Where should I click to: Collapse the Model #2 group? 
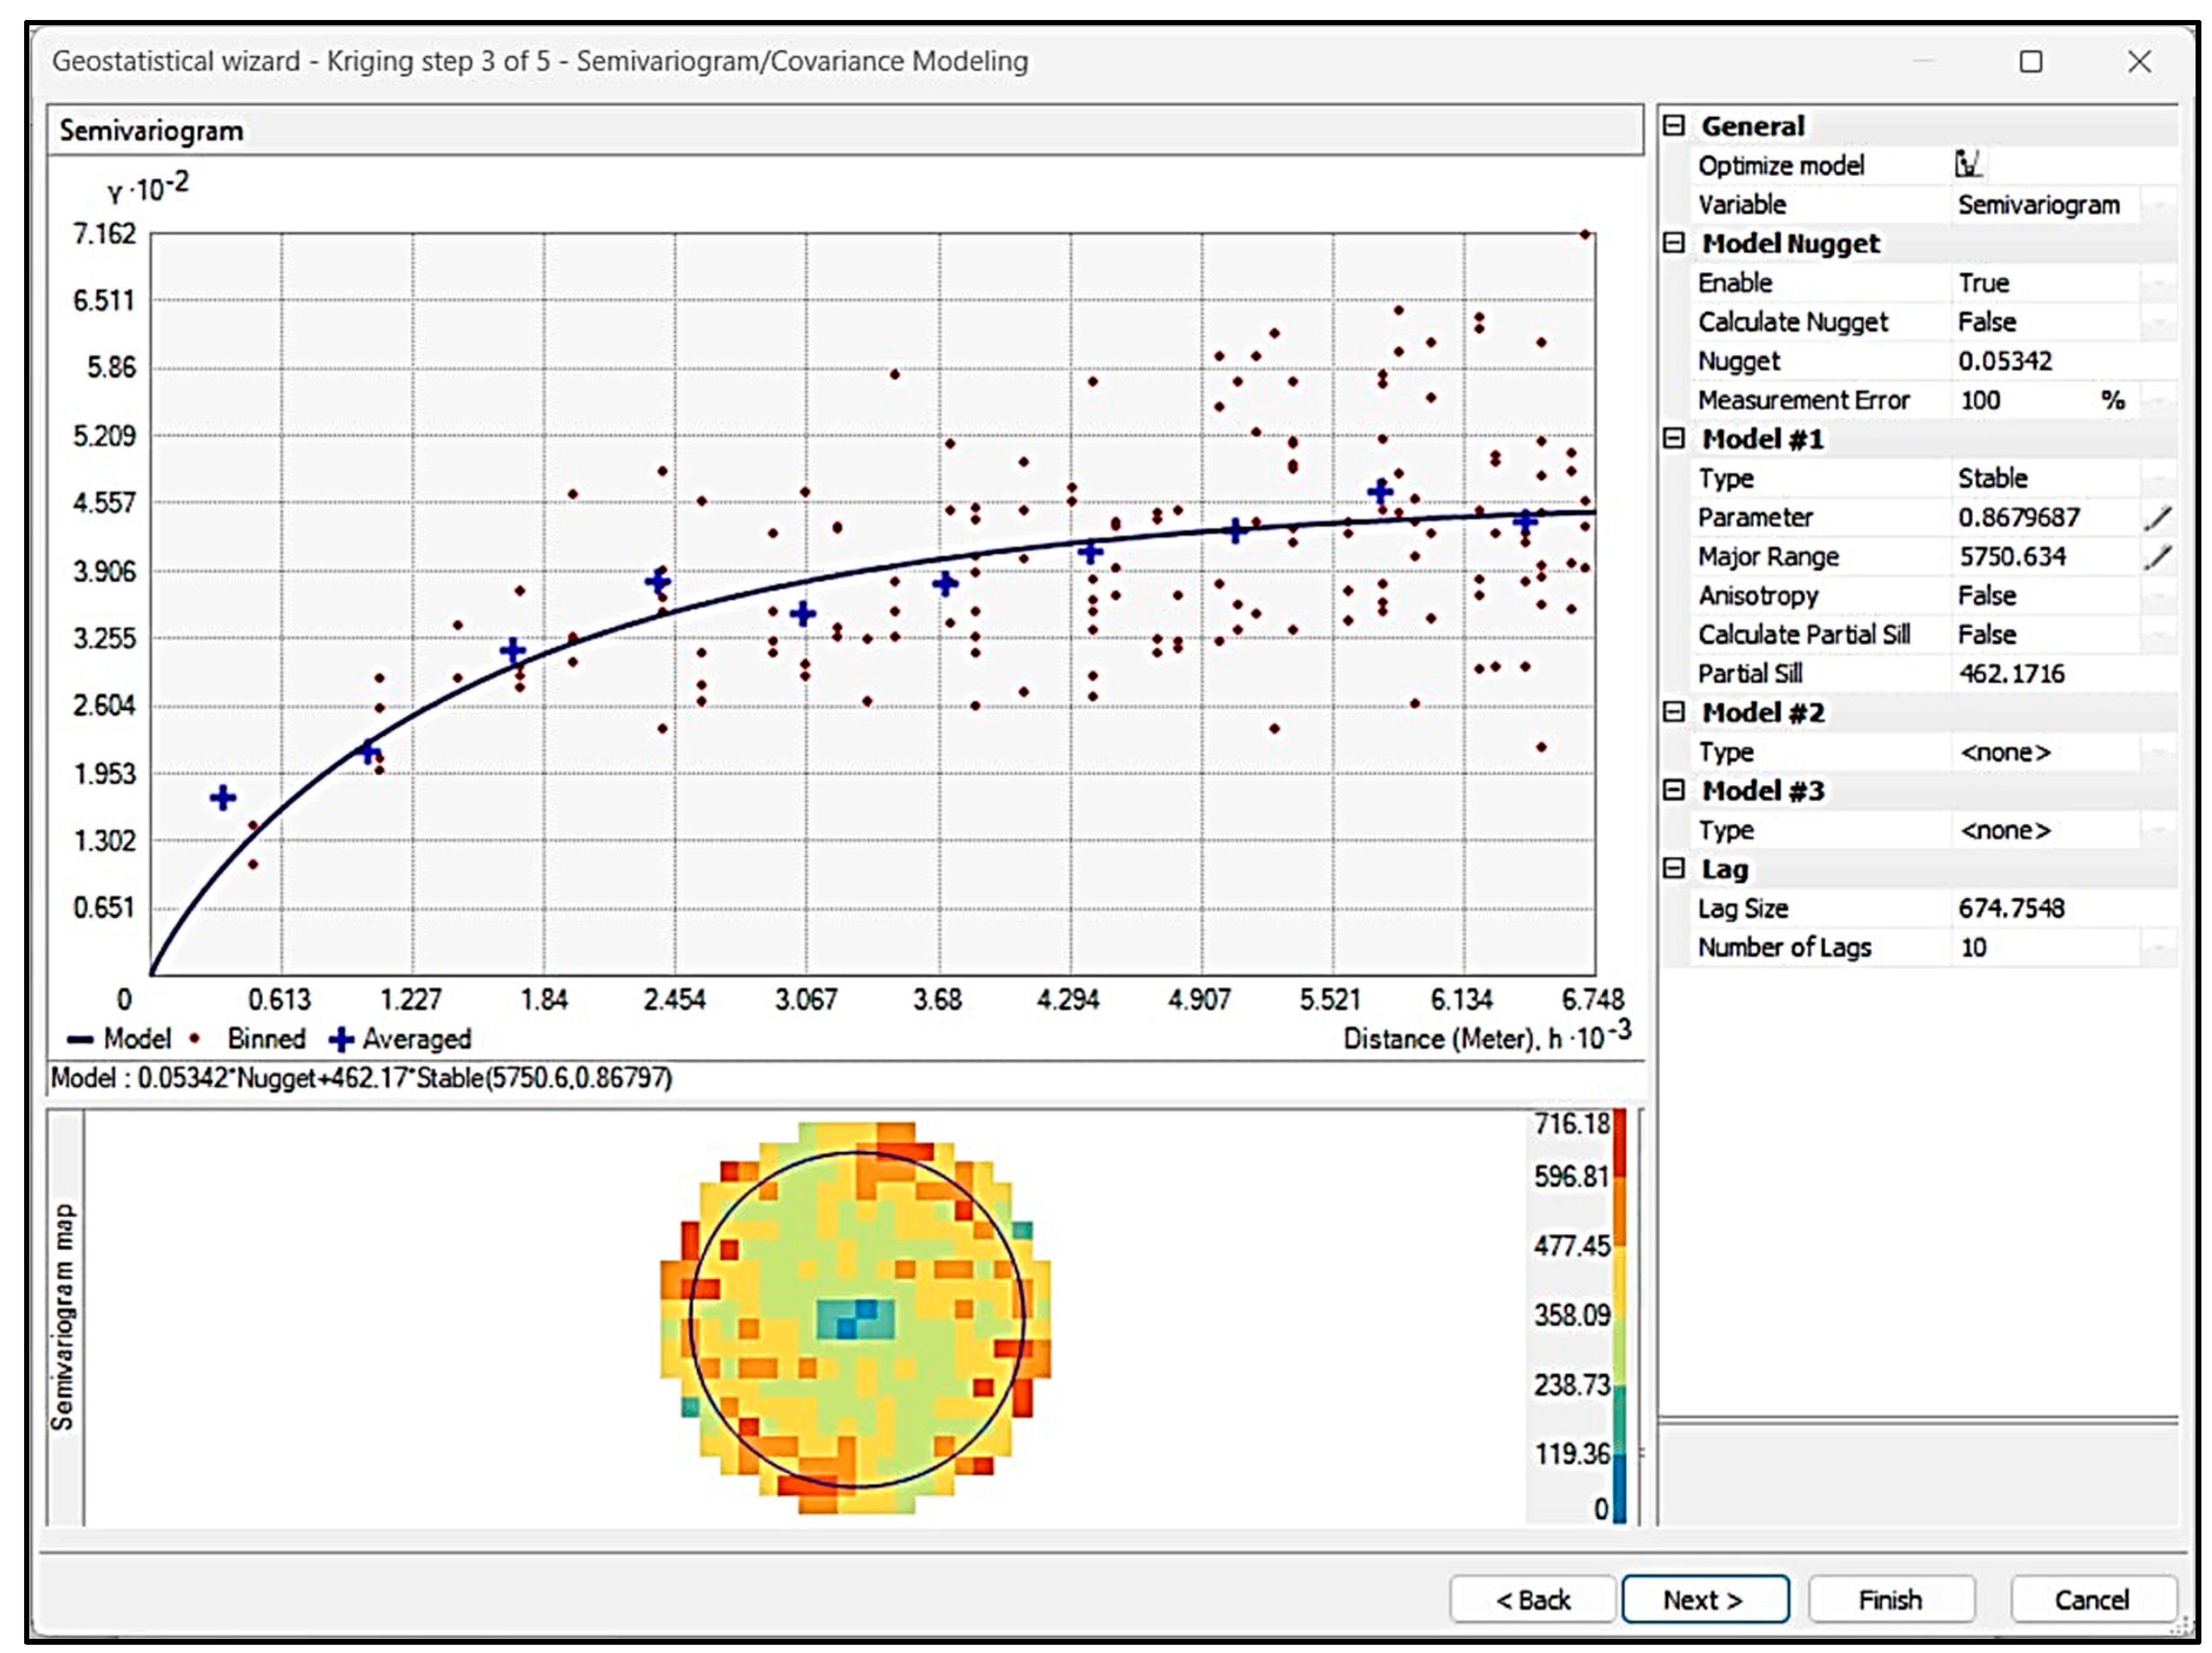pyautogui.click(x=1674, y=712)
